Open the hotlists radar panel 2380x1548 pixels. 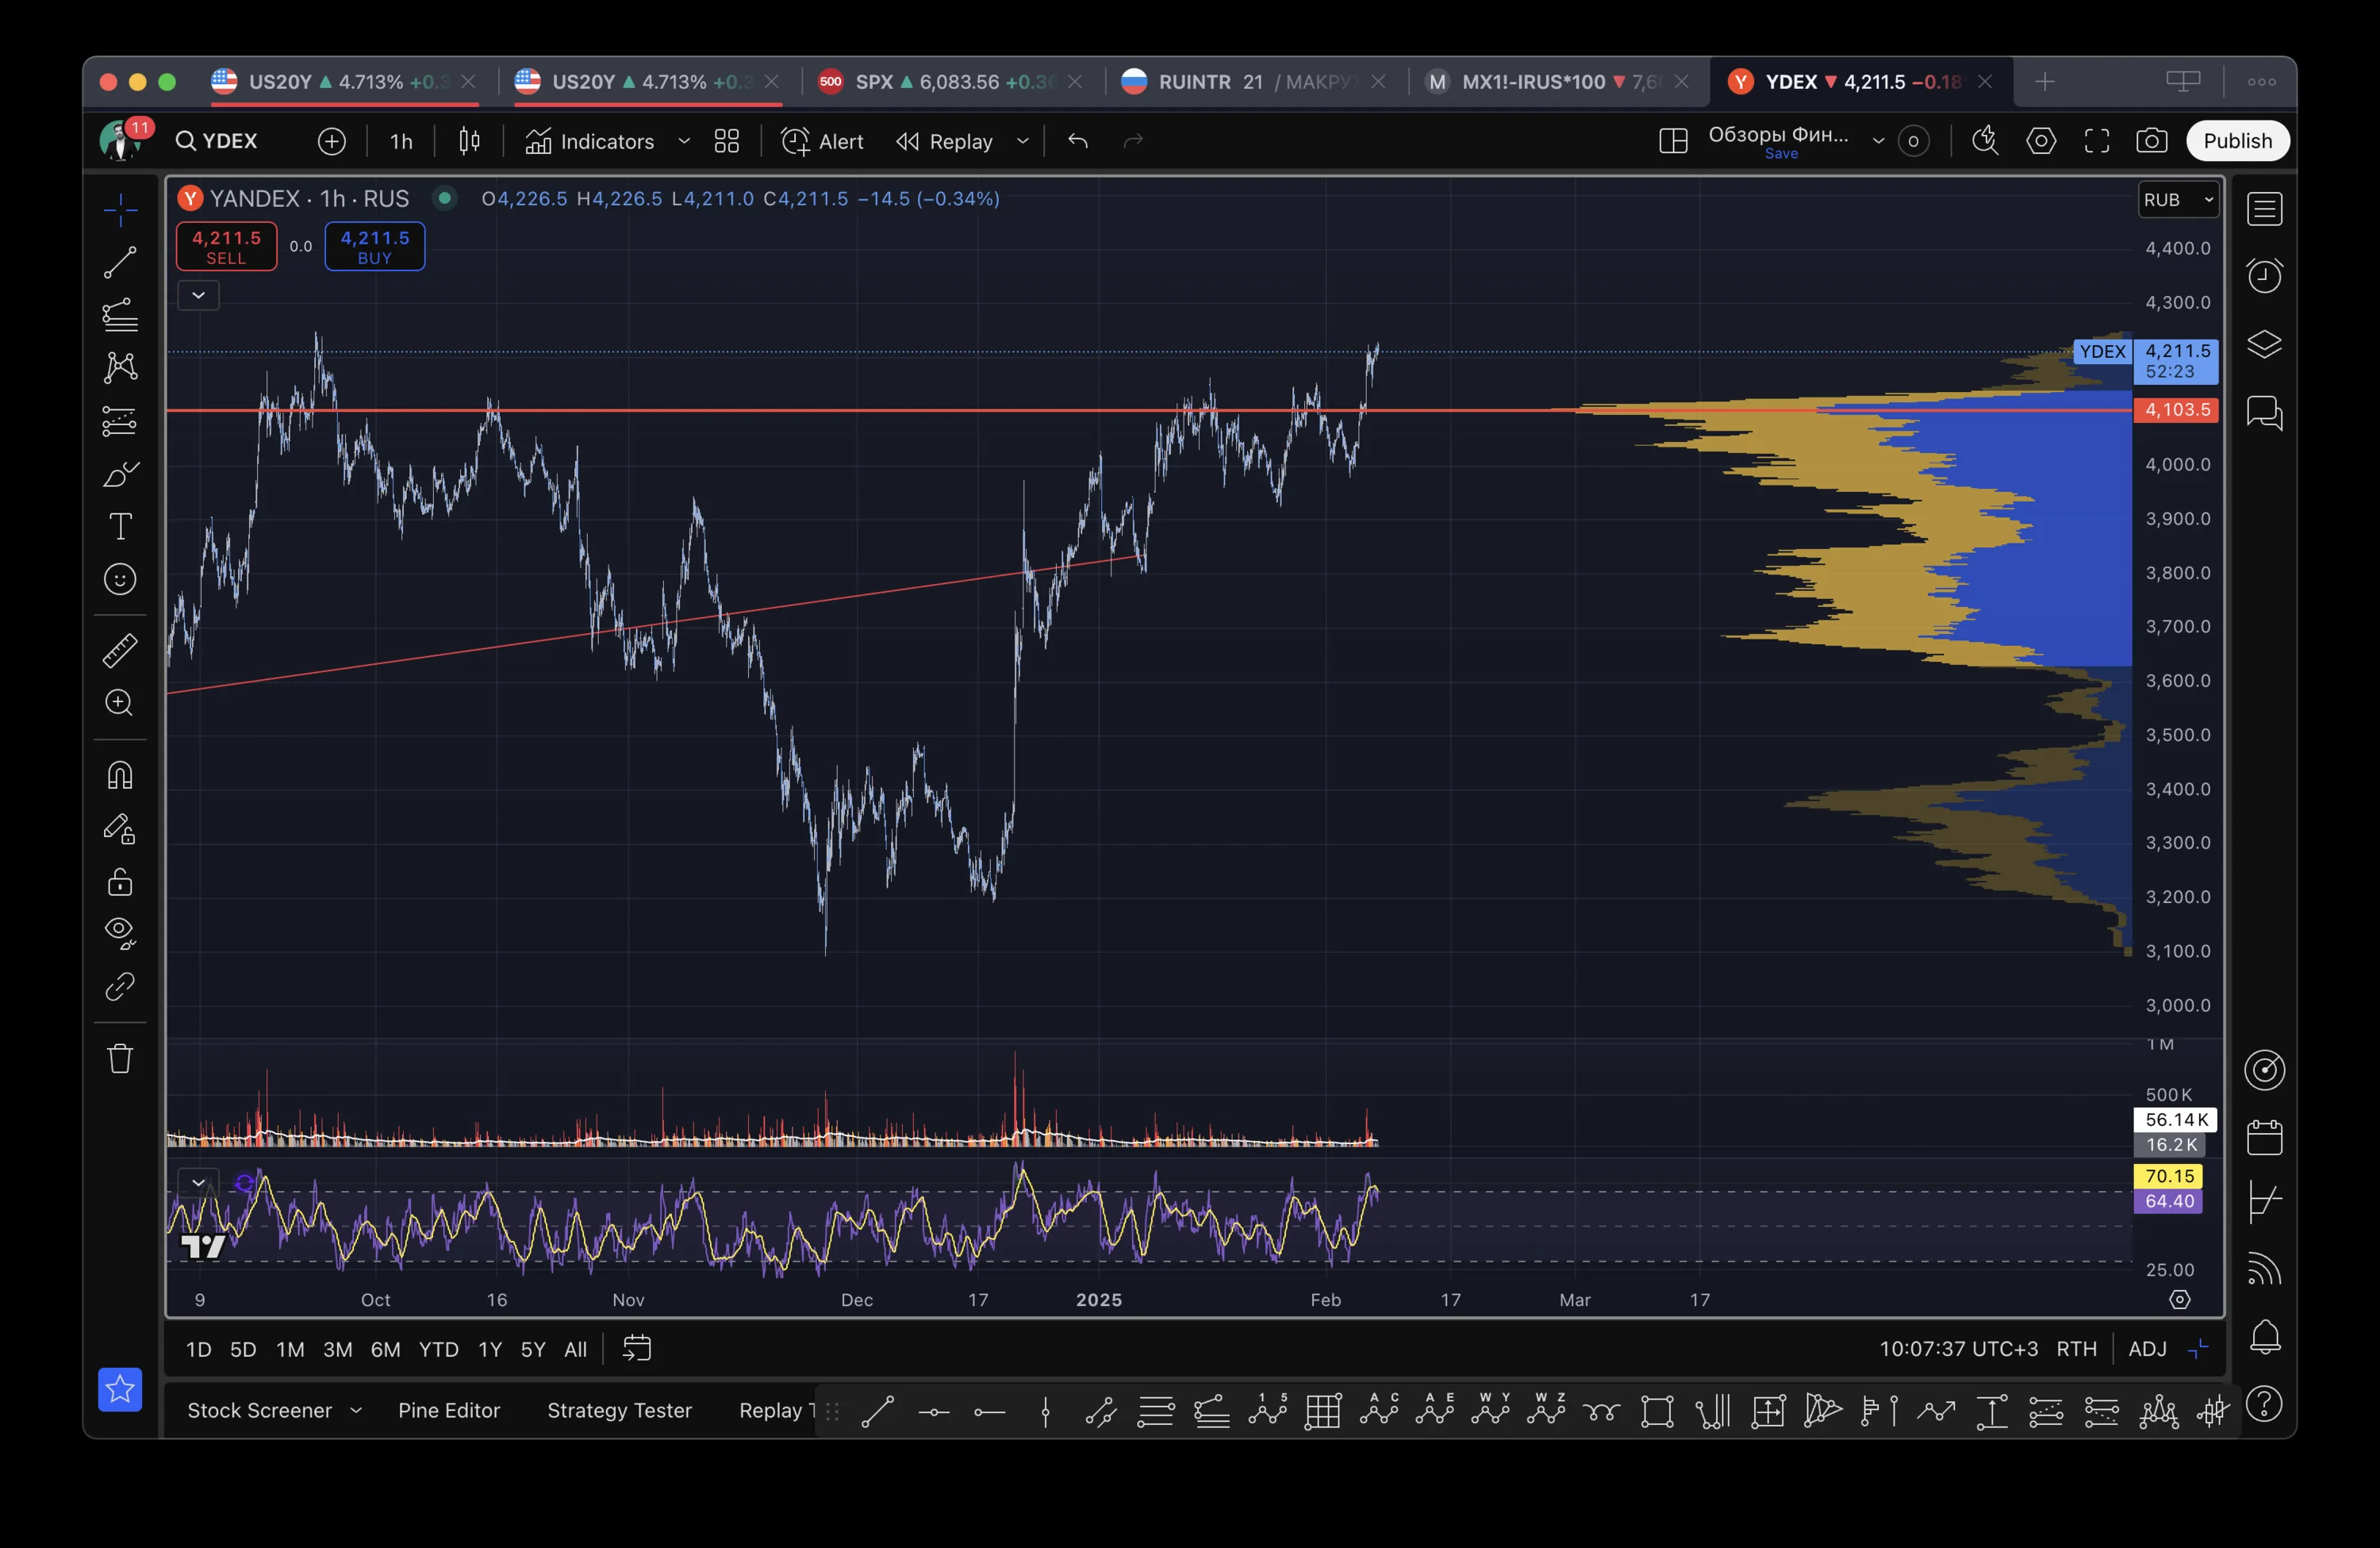2264,1070
